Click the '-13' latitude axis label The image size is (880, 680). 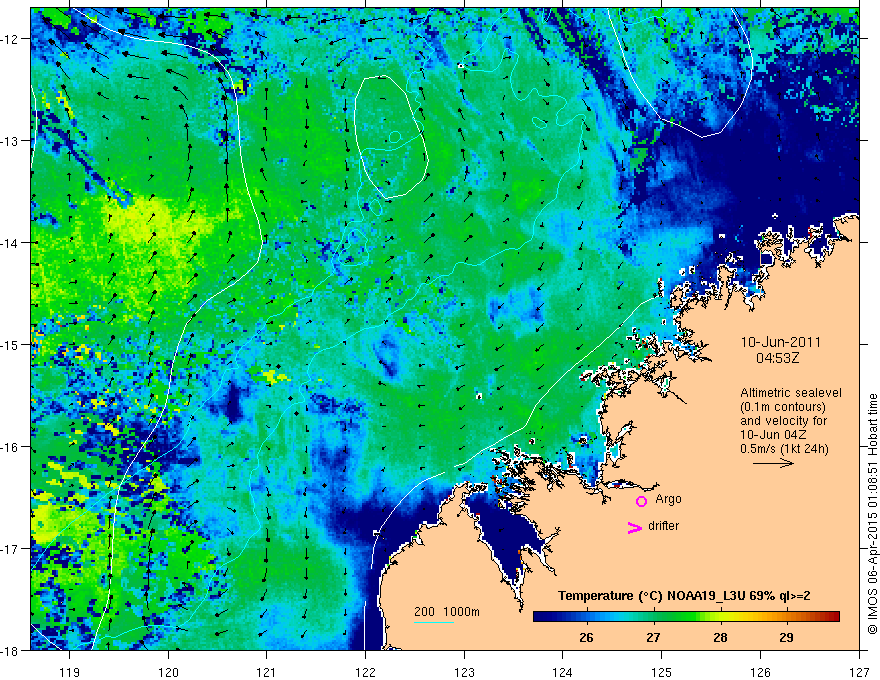click(11, 141)
